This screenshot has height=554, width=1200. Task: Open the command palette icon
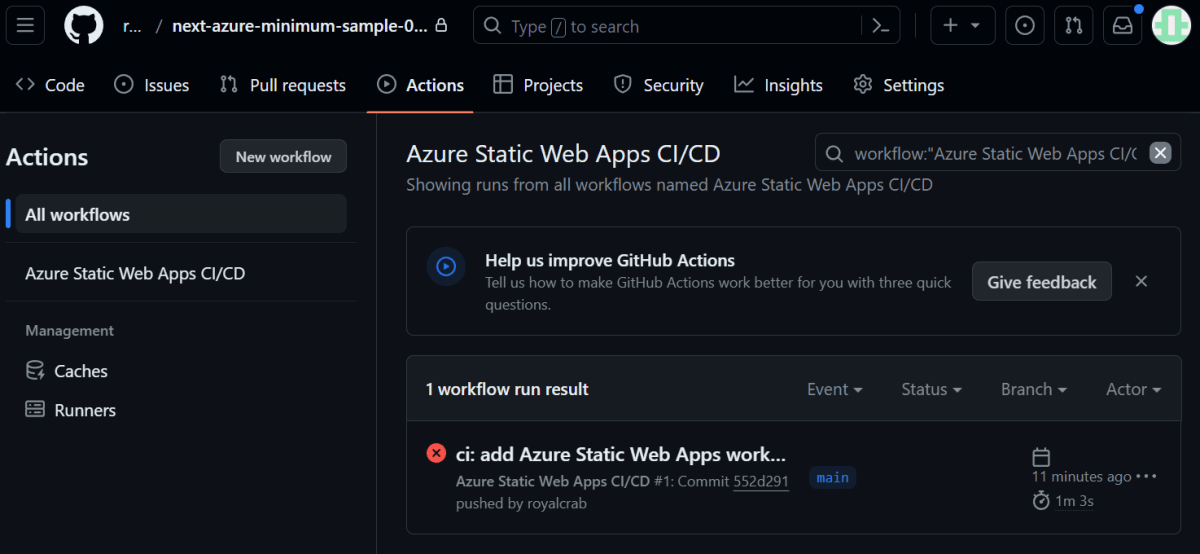tap(880, 26)
